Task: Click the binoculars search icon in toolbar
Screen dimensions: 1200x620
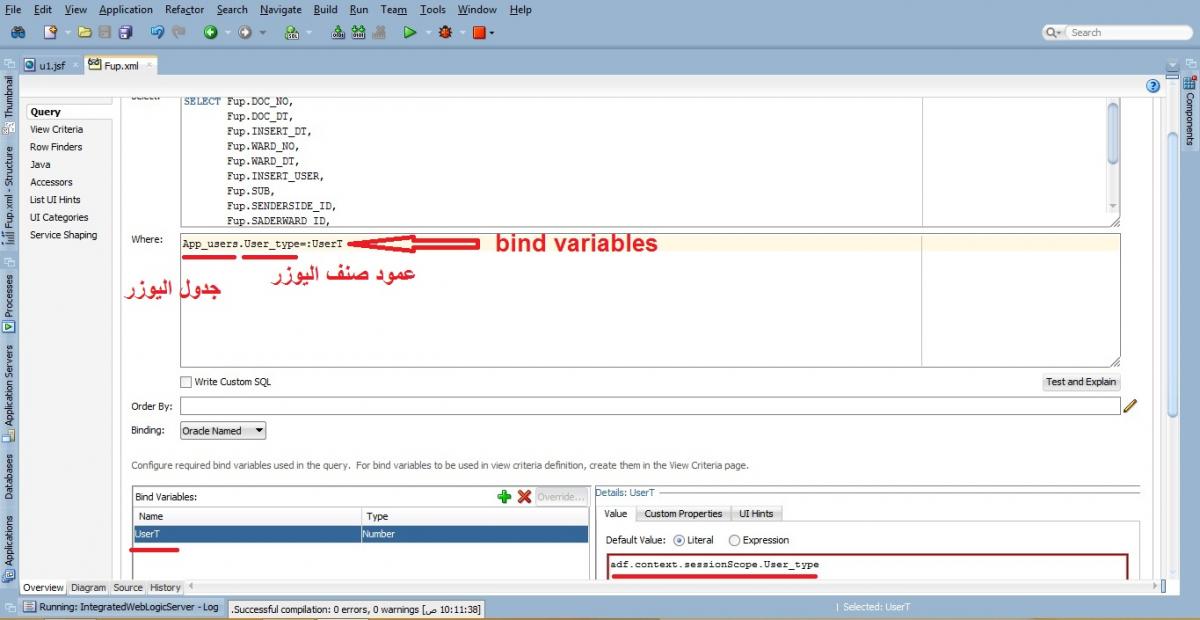Action: click(x=17, y=32)
